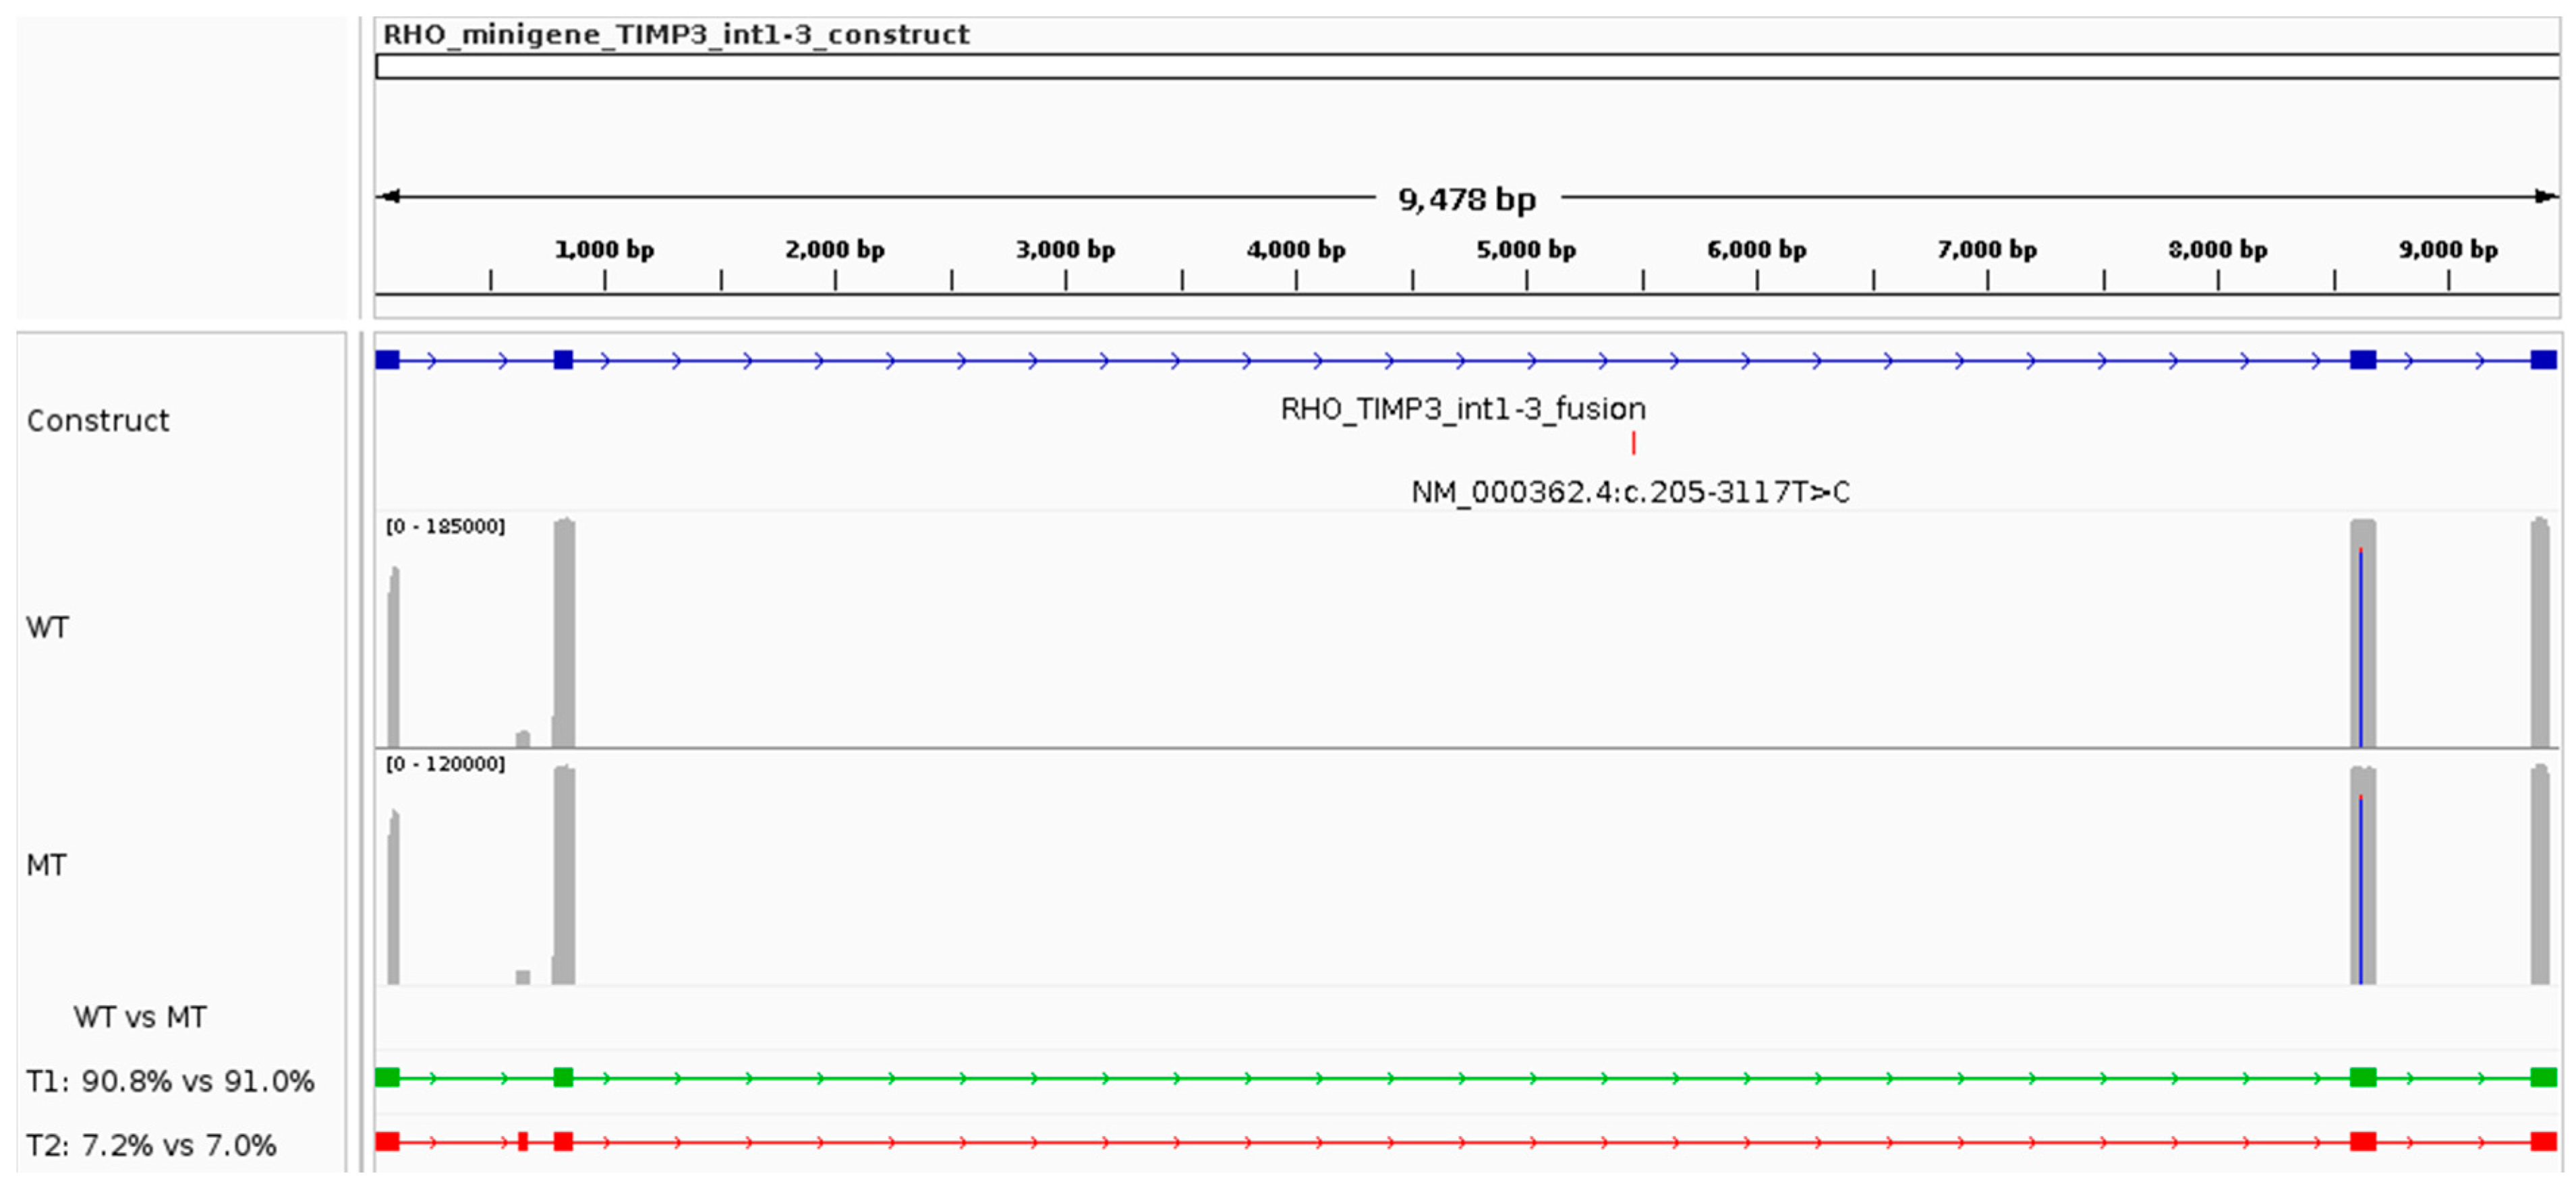Click the Construct track label
The height and width of the screenshot is (1184, 2576).
(98, 421)
